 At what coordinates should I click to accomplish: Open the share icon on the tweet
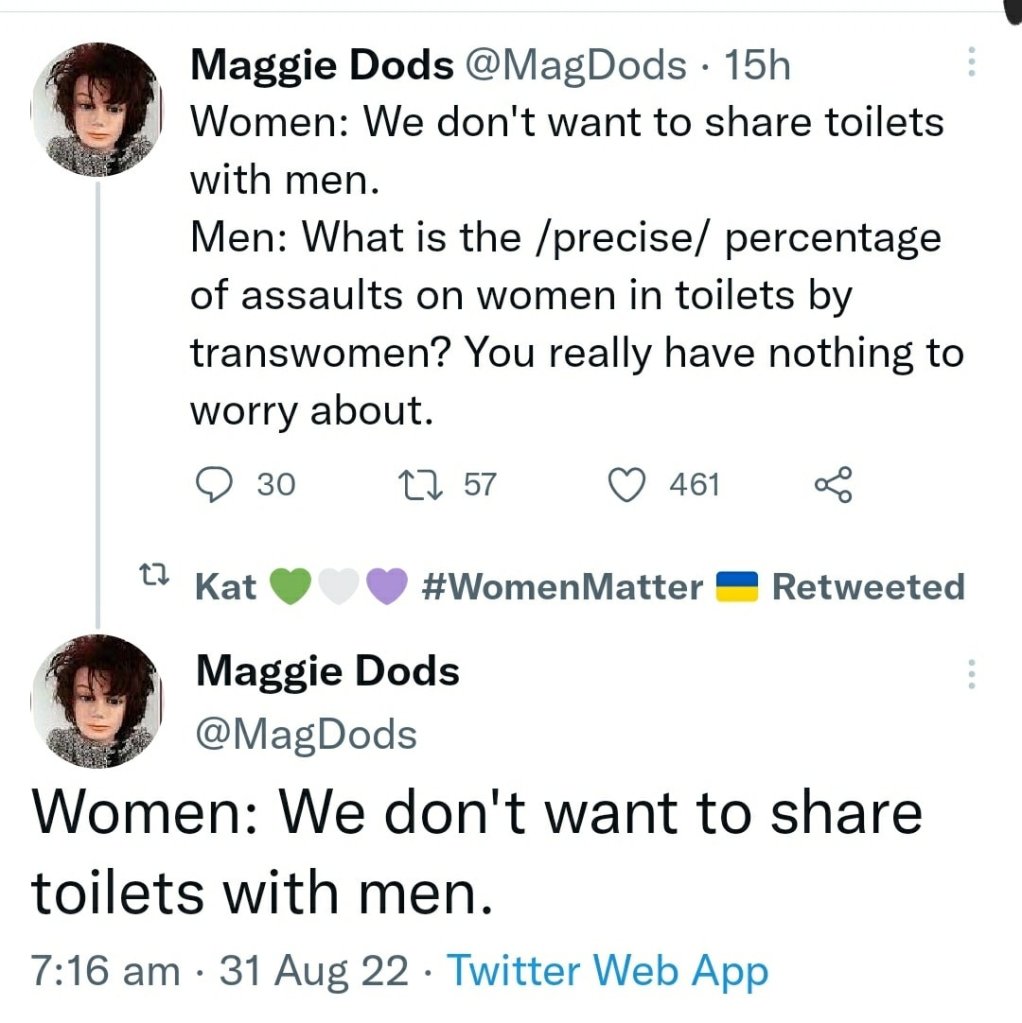833,484
